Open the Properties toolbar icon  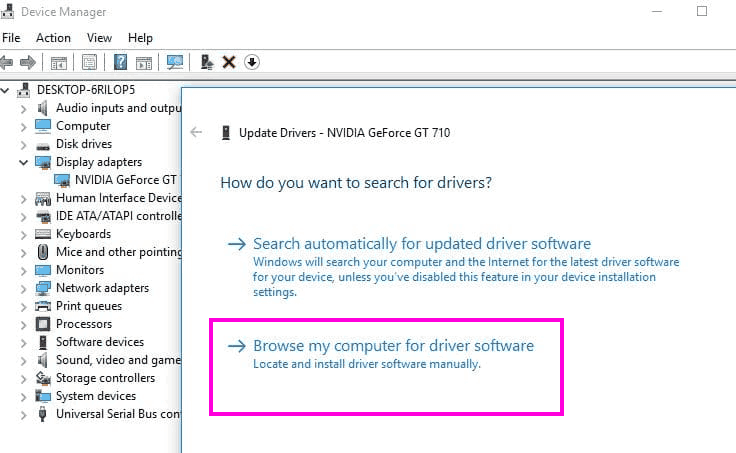[89, 62]
